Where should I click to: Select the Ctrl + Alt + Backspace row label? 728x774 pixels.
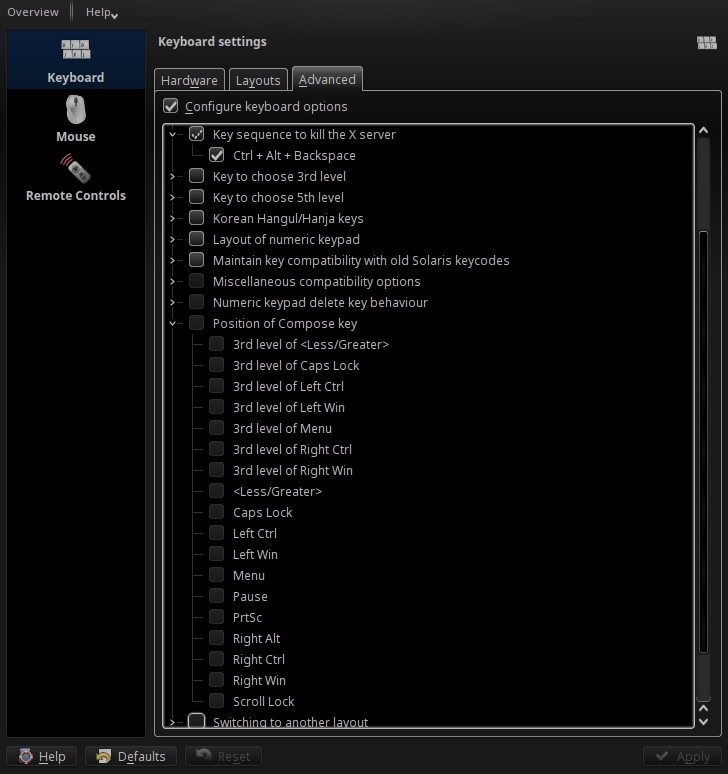pyautogui.click(x=294, y=155)
